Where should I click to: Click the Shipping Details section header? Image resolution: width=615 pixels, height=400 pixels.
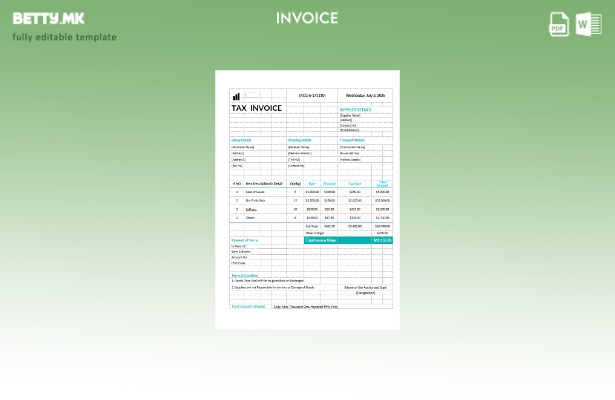[x=300, y=140]
